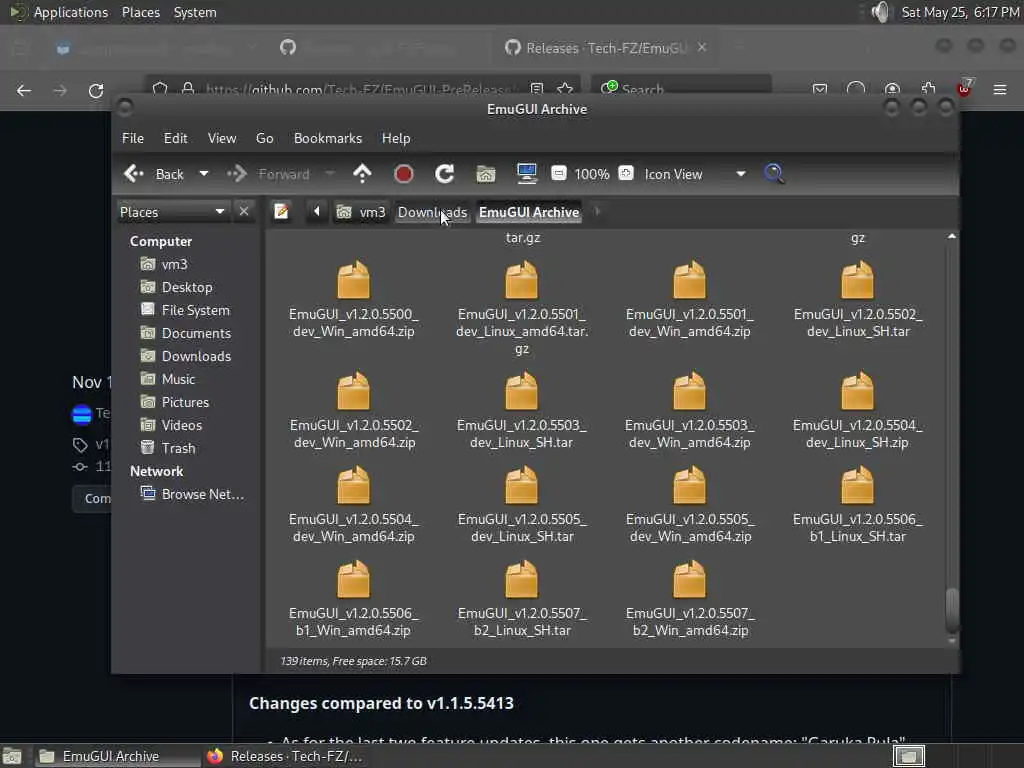1024x768 pixels.
Task: Go up to parent folder icon
Action: (362, 174)
